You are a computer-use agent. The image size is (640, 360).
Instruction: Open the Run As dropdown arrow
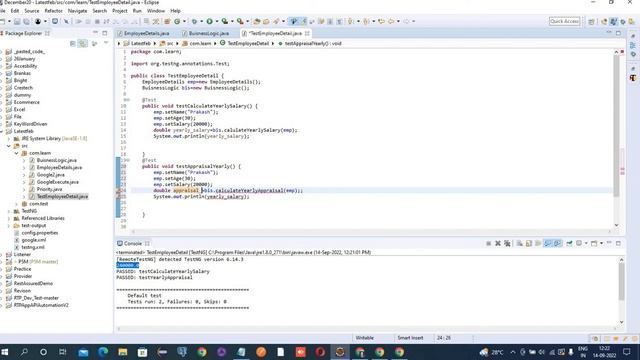[x=216, y=21]
